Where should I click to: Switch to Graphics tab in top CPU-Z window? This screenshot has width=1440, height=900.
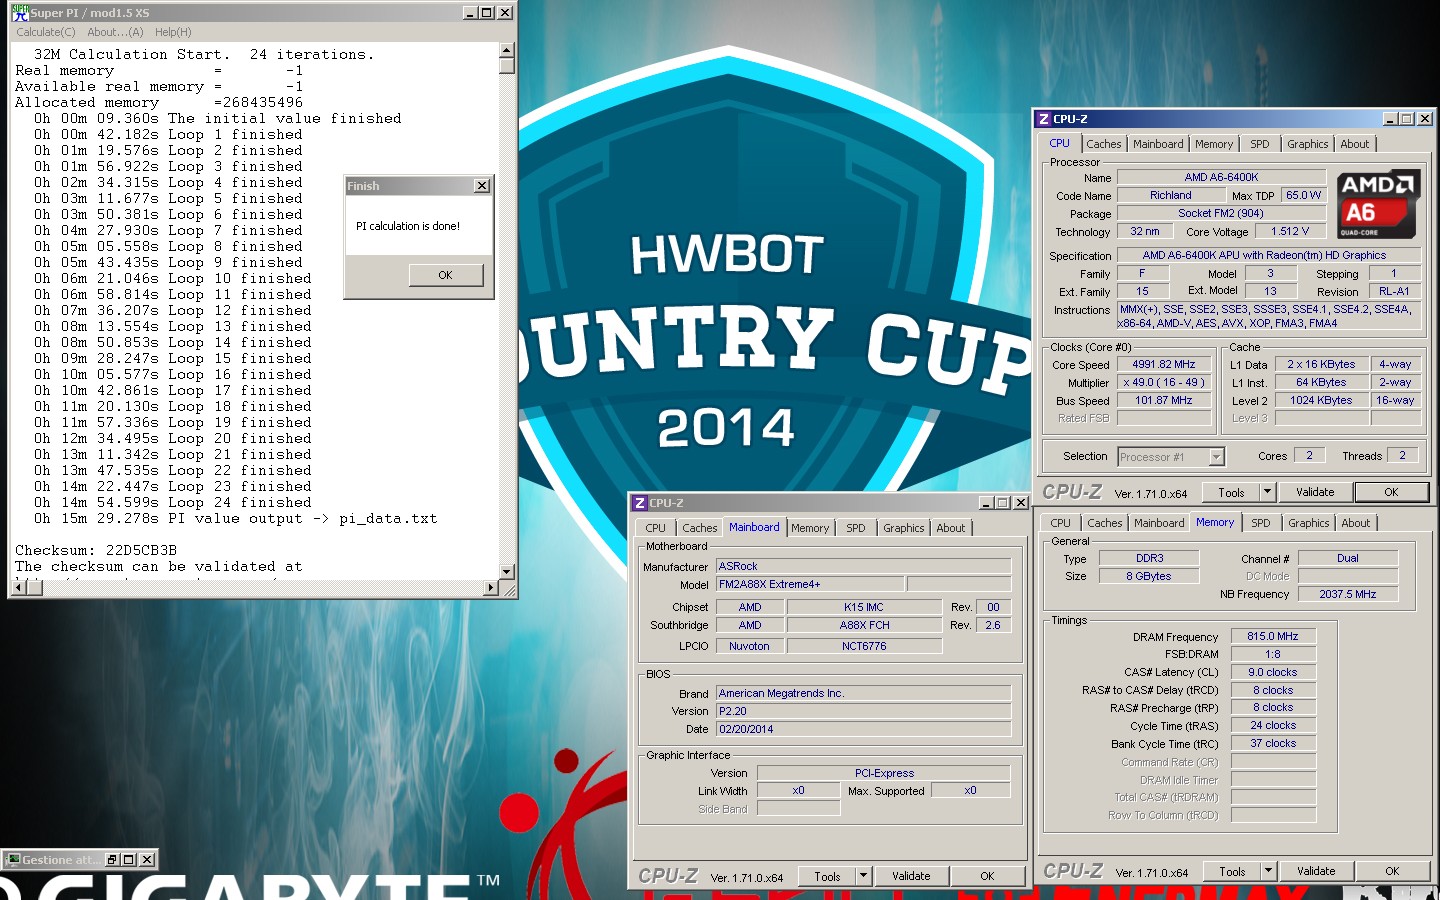(1308, 144)
